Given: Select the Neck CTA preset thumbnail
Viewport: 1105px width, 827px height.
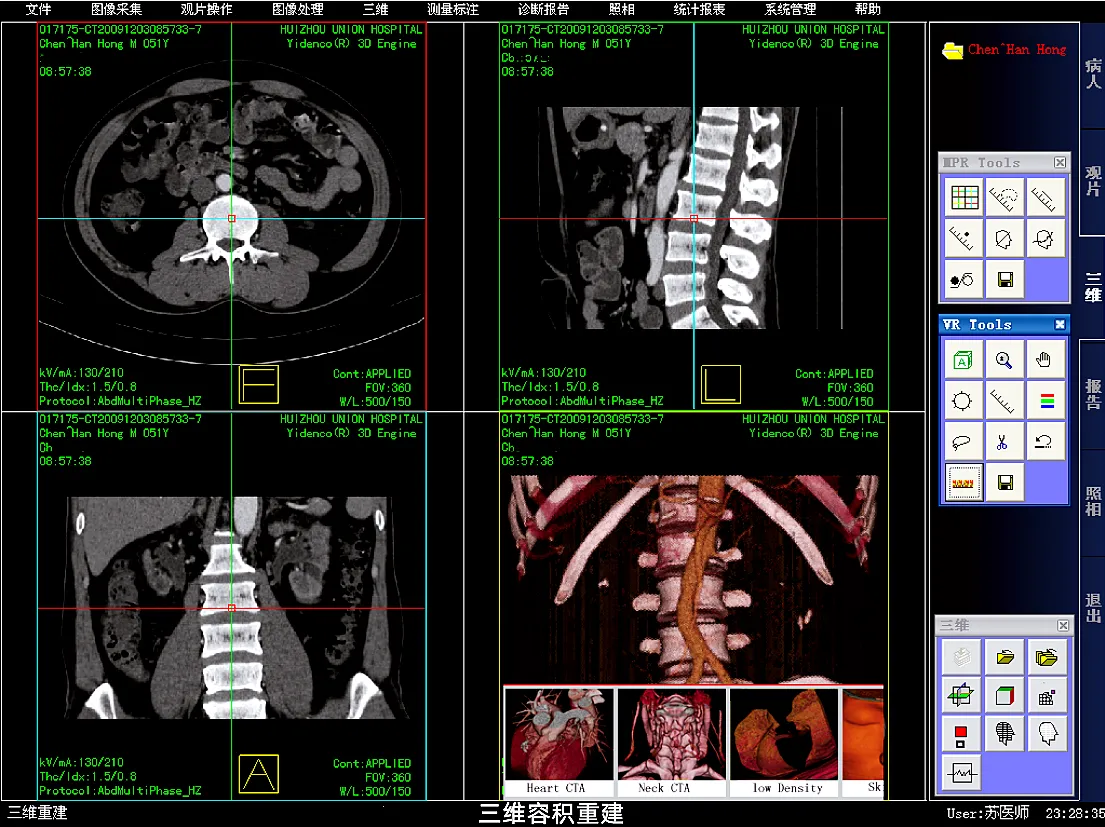Looking at the screenshot, I should click(672, 742).
